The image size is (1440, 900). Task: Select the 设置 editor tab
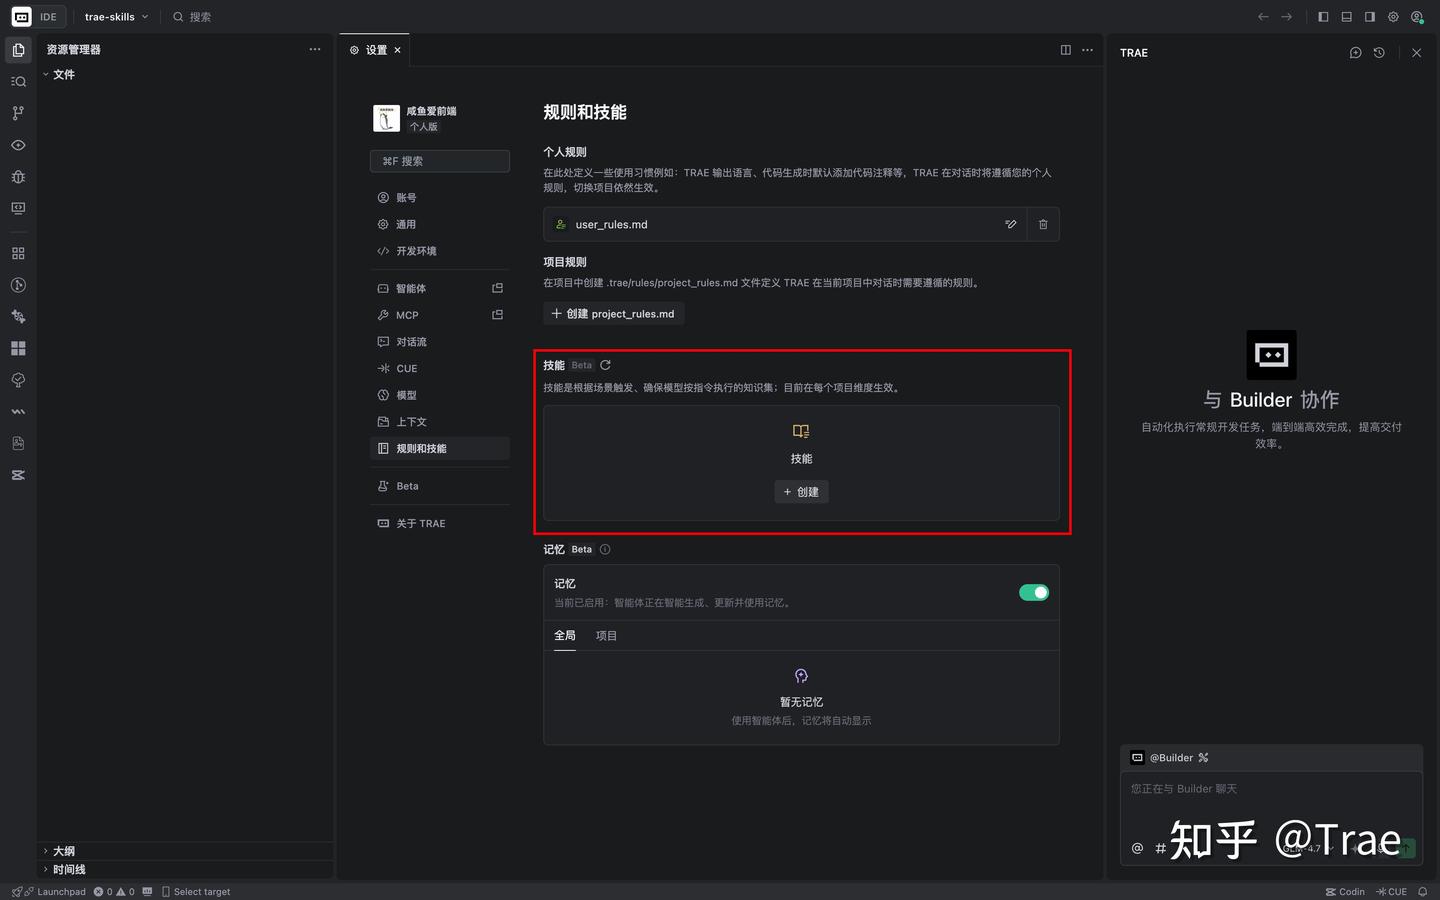375,50
